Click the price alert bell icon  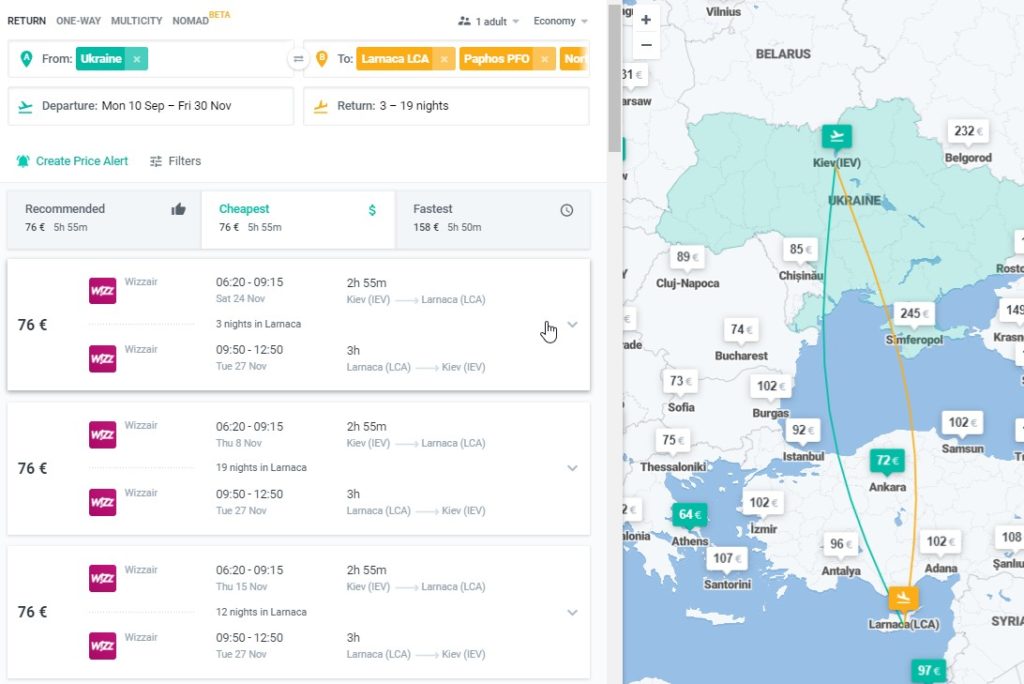(23, 161)
